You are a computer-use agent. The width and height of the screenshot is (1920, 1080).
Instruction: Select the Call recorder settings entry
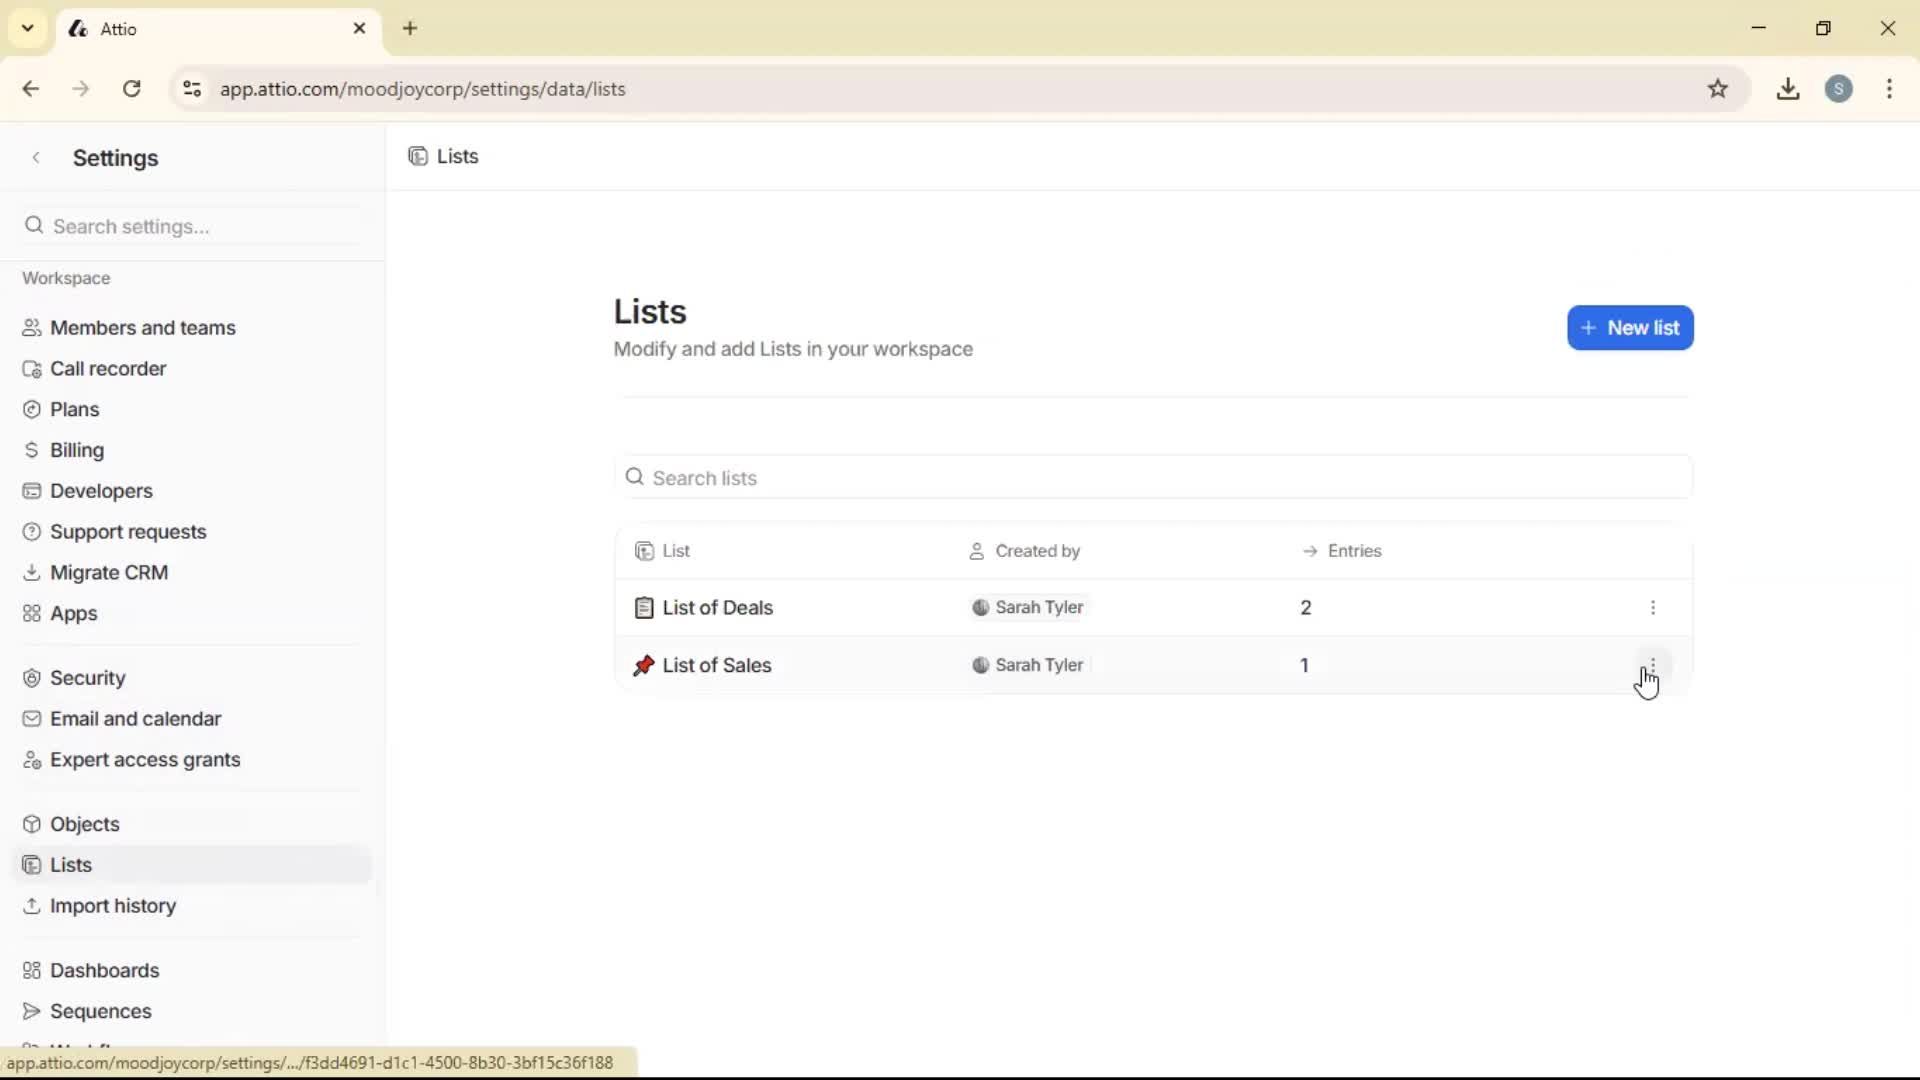click(x=107, y=368)
